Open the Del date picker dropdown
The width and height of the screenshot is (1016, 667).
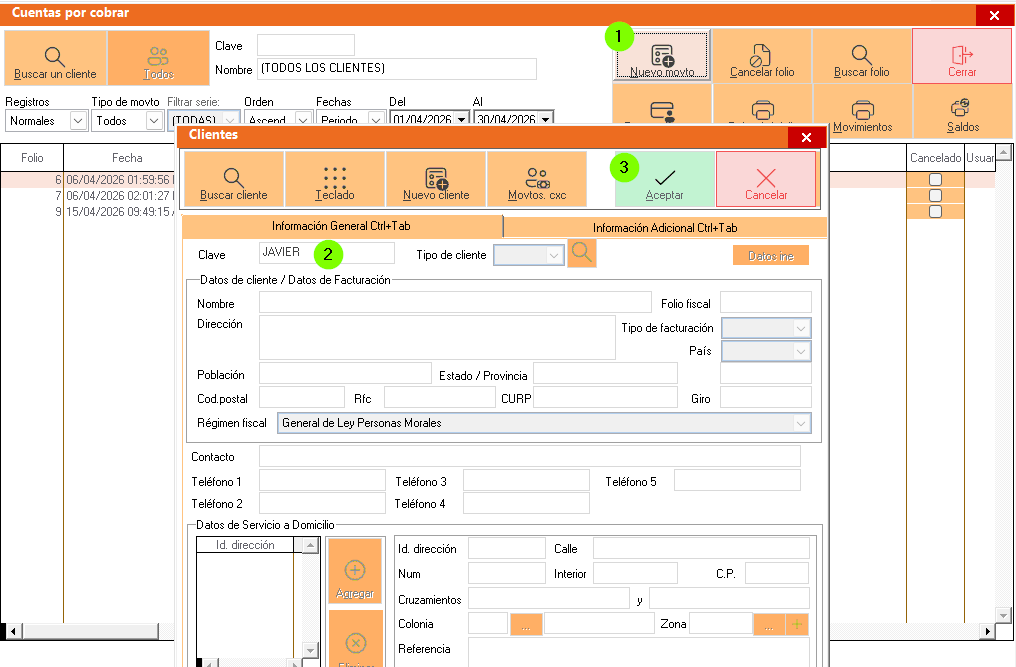point(461,119)
